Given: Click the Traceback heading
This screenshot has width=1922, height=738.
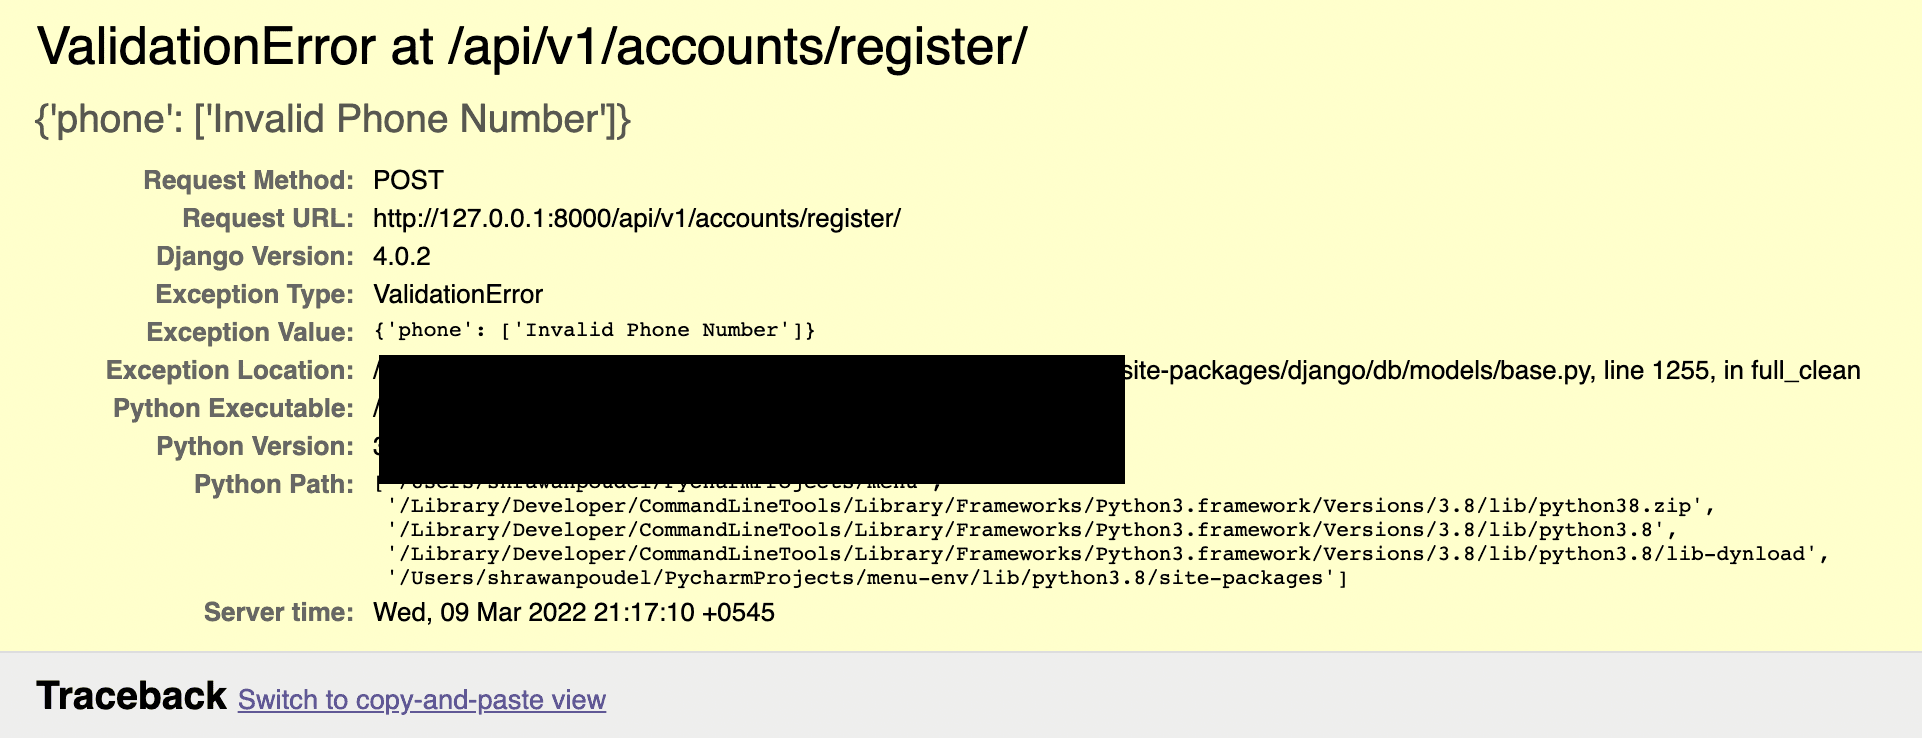Looking at the screenshot, I should point(131,697).
